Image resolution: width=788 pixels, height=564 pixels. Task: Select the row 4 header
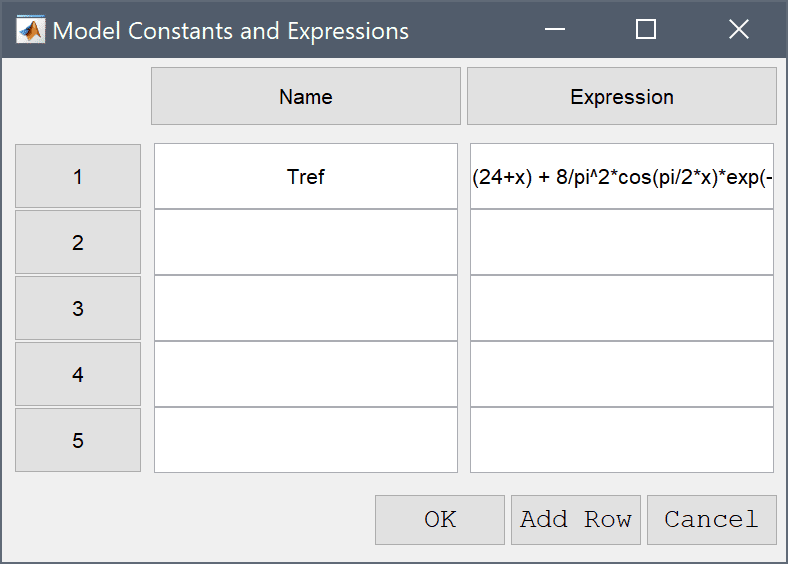point(78,374)
